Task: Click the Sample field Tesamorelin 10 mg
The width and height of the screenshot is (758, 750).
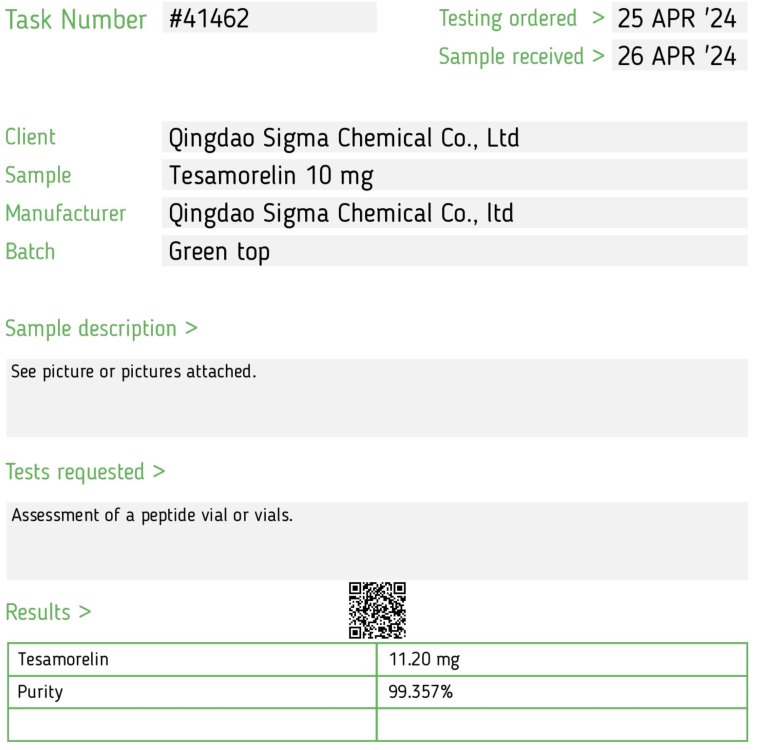Action: pyautogui.click(x=454, y=175)
